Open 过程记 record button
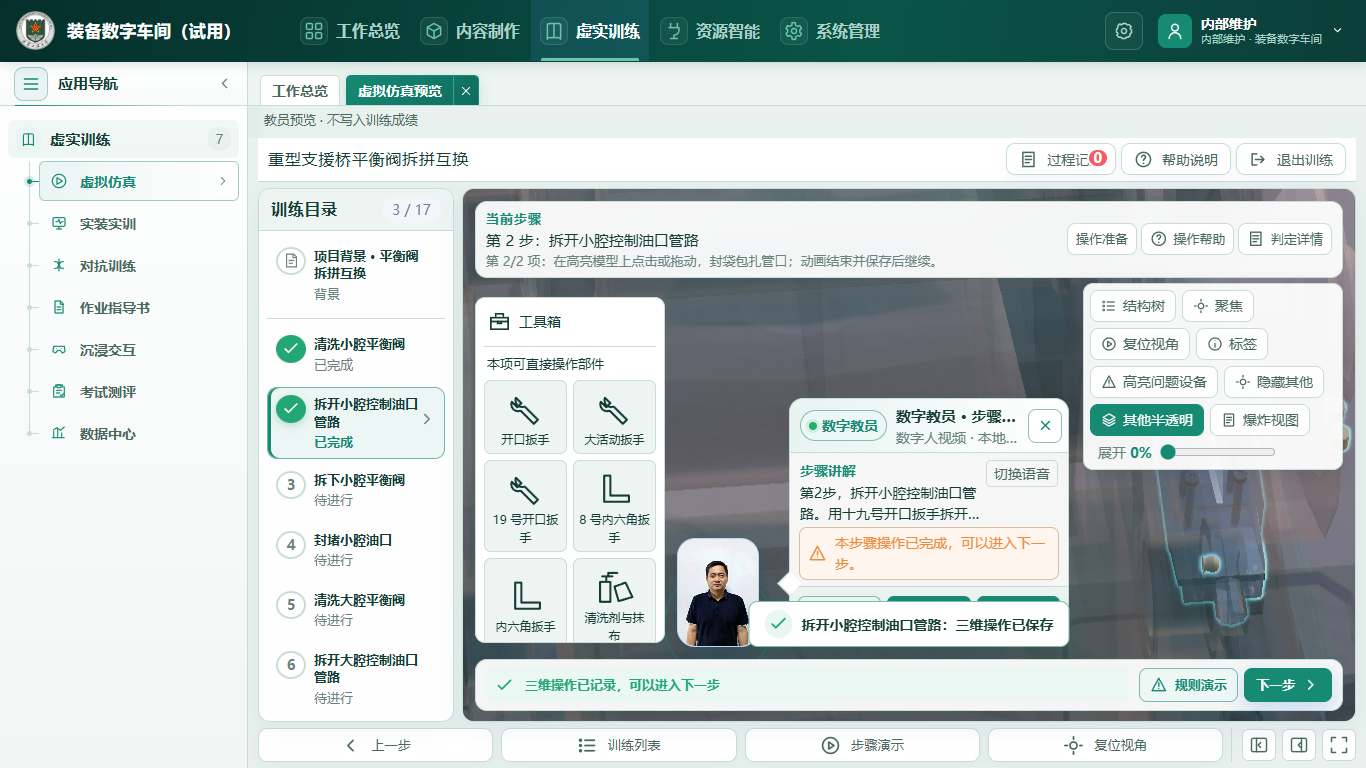Screen dimensions: 1366x768 pos(1060,160)
